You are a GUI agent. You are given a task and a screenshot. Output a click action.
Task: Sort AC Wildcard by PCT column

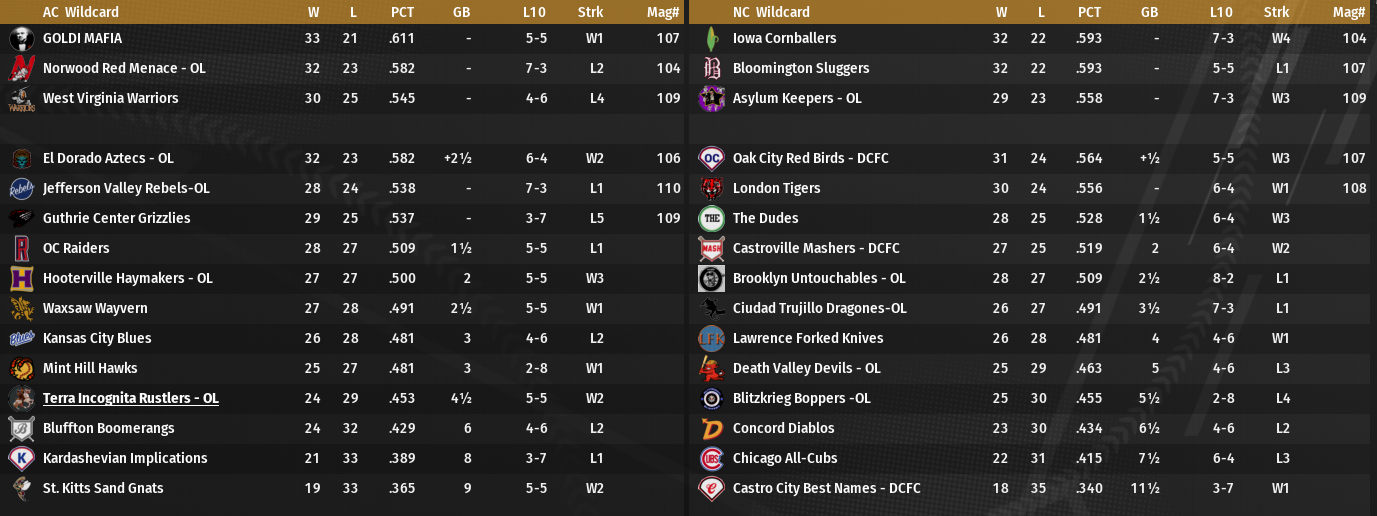[402, 12]
